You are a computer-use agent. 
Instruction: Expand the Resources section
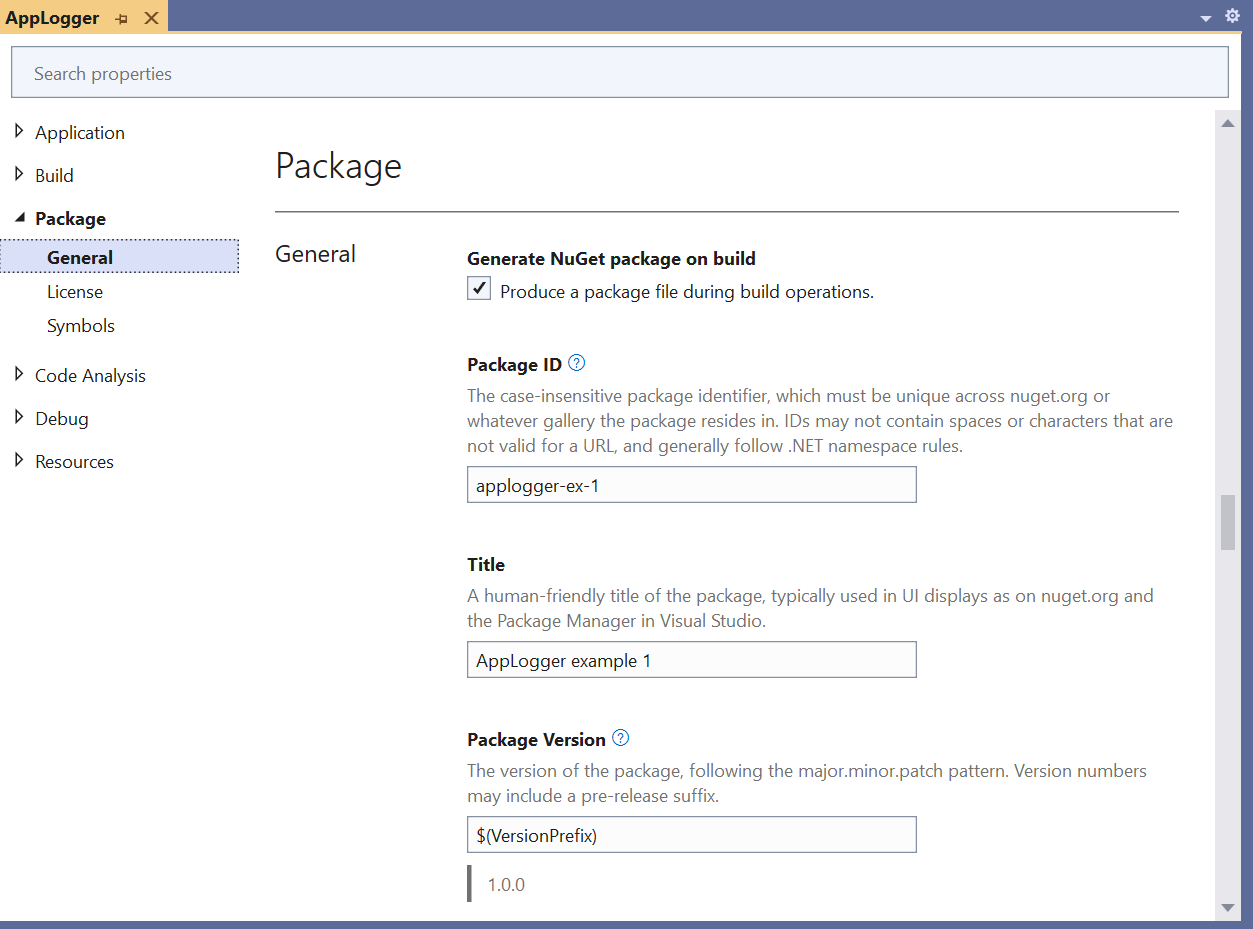19,461
